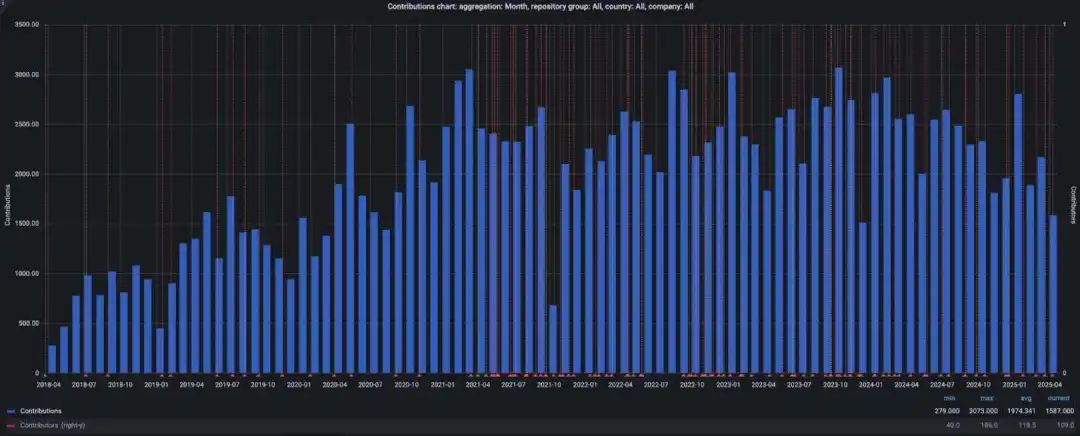Open the Contributions chart panel title menu
Screen dimensions: 1080x436
pos(540,6)
